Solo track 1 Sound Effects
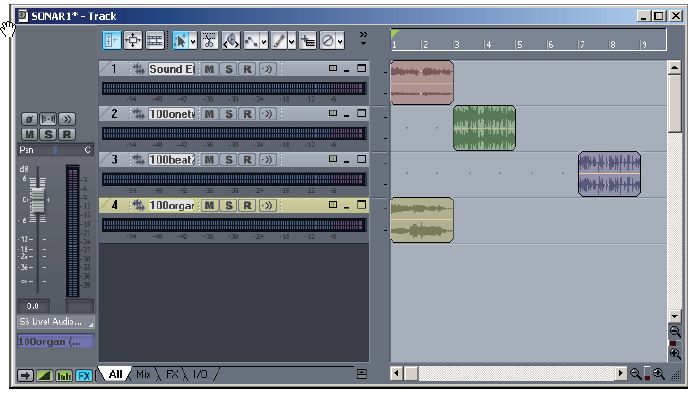 (x=229, y=69)
